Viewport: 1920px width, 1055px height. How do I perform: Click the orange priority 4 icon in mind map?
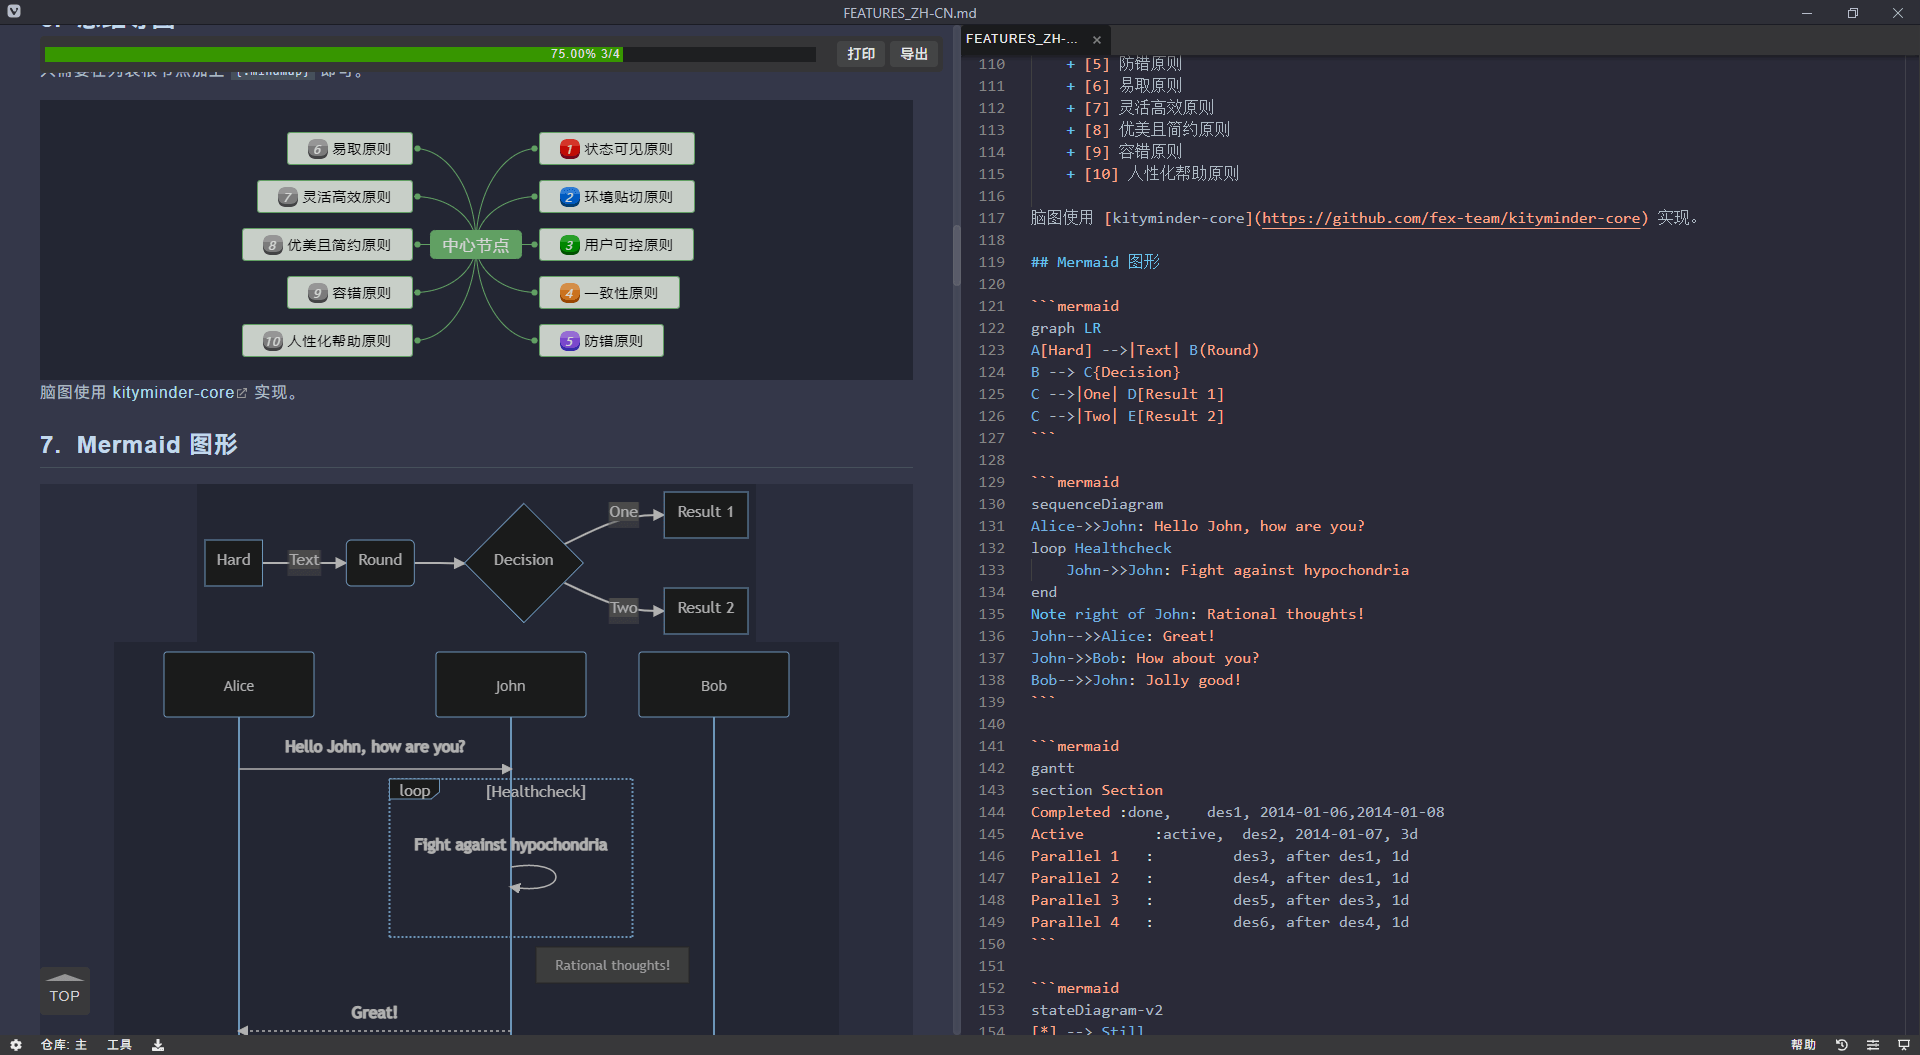point(569,293)
